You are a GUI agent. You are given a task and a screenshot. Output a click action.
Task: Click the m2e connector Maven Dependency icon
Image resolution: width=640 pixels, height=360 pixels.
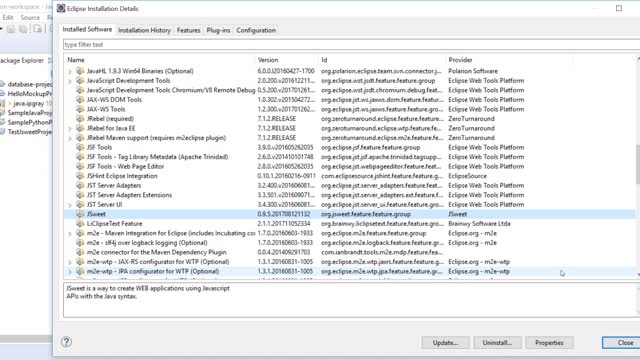pyautogui.click(x=80, y=252)
